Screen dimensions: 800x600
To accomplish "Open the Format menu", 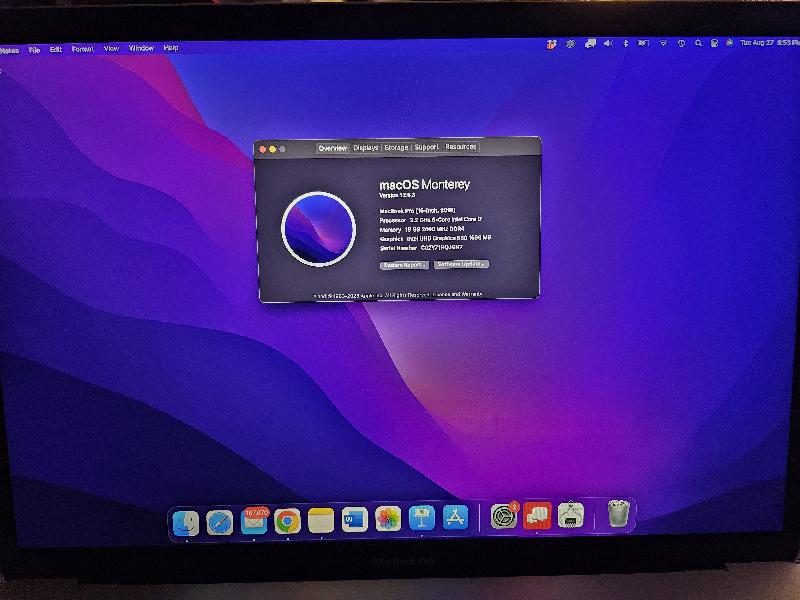I will click(82, 49).
